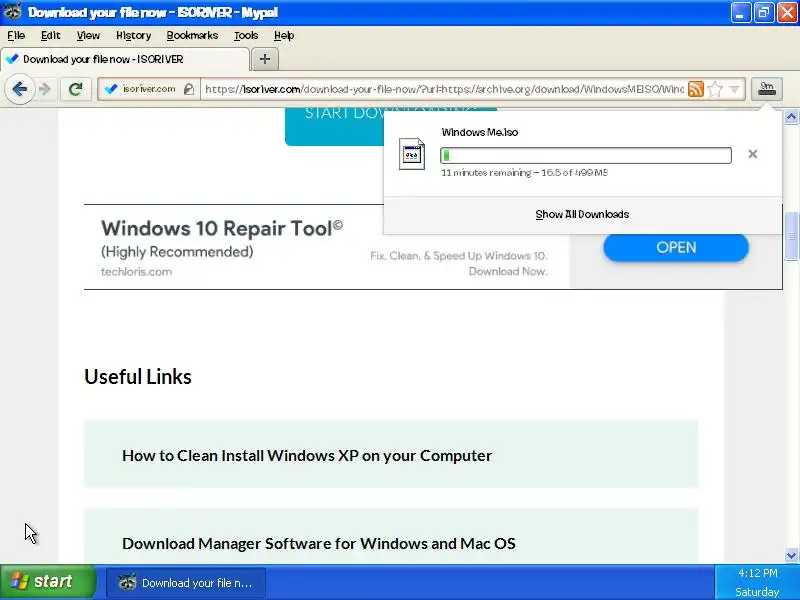Click the Mypal raccoon title bar icon
This screenshot has width=800, height=600.
click(12, 11)
